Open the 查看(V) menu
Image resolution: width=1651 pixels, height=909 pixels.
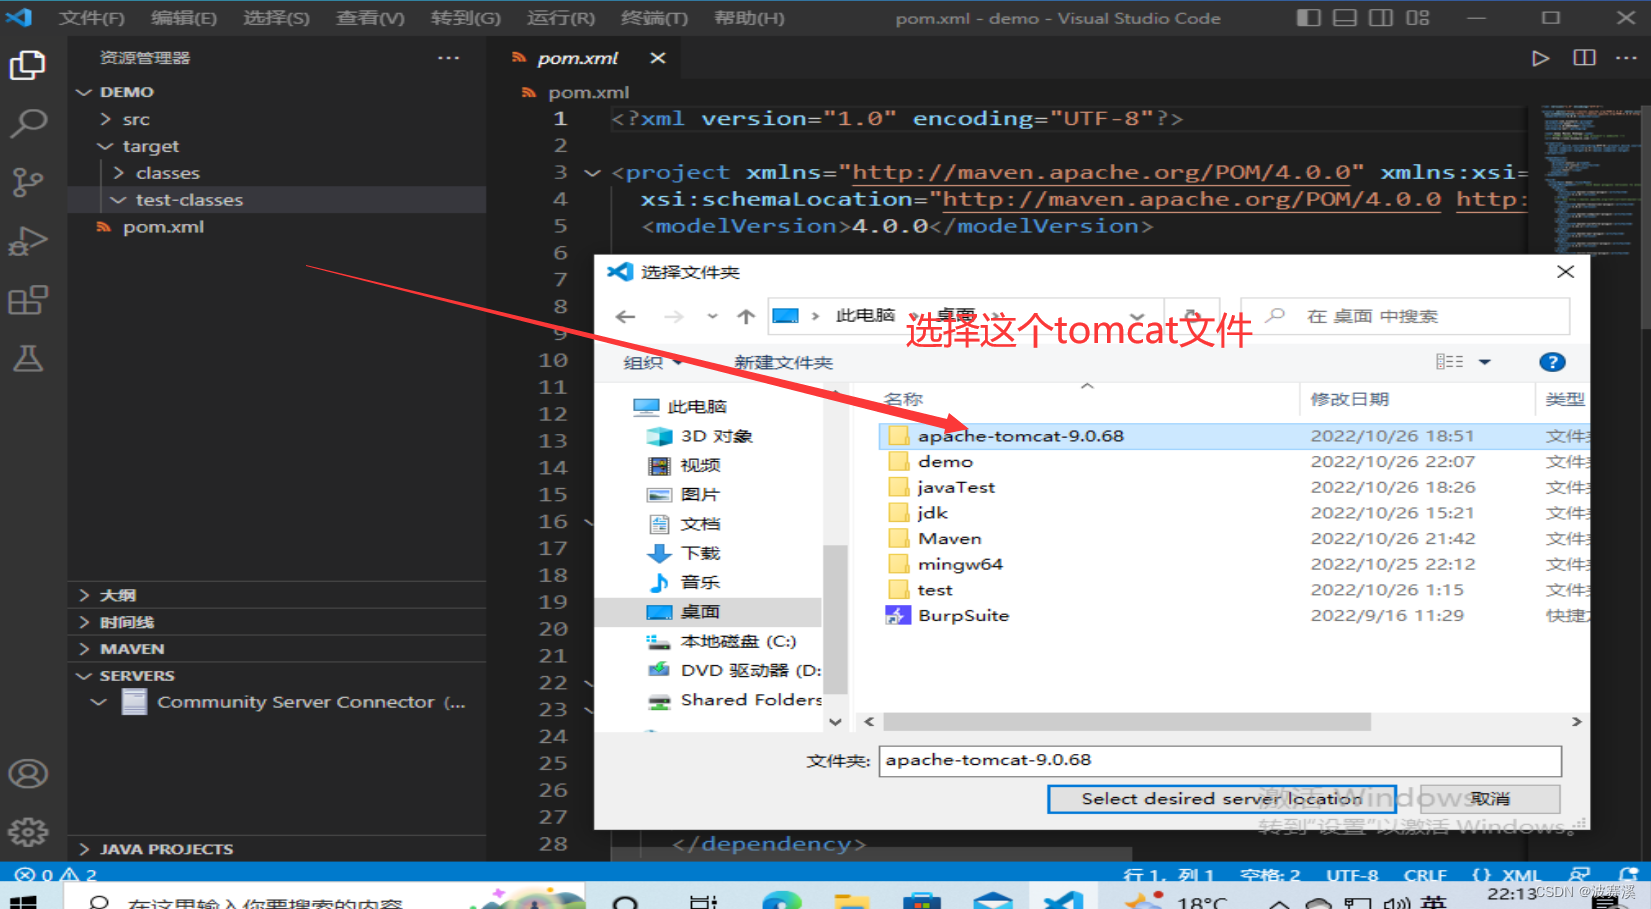370,18
